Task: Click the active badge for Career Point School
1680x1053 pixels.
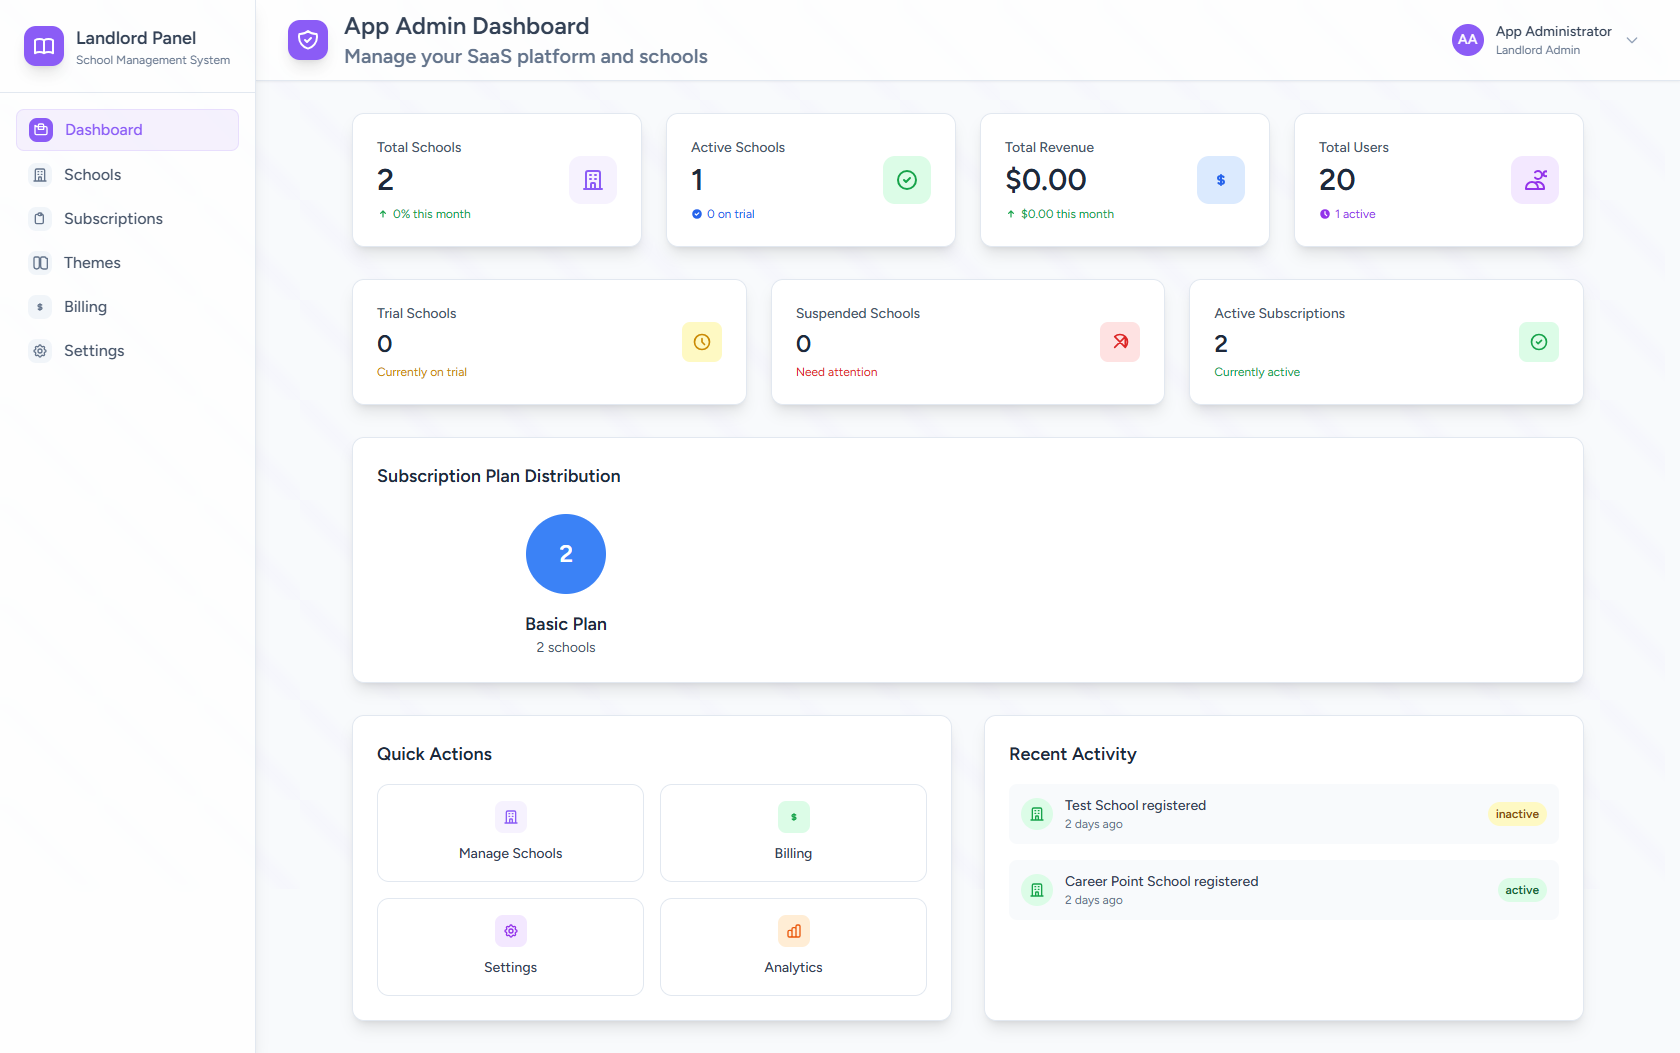Action: pyautogui.click(x=1522, y=890)
